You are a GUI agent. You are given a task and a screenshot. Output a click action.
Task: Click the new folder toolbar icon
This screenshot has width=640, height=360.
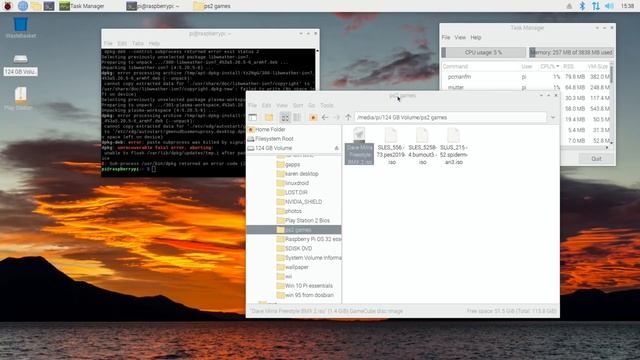pyautogui.click(x=269, y=118)
